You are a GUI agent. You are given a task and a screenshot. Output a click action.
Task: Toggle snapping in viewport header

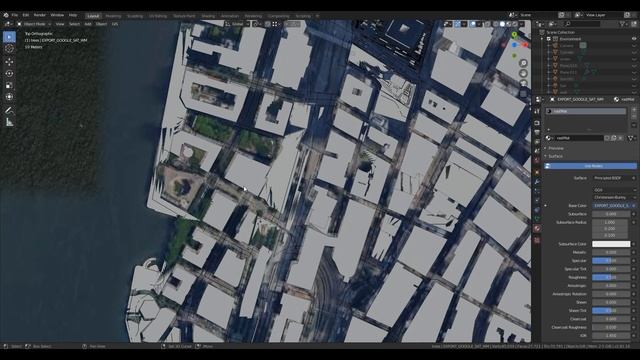coord(268,24)
